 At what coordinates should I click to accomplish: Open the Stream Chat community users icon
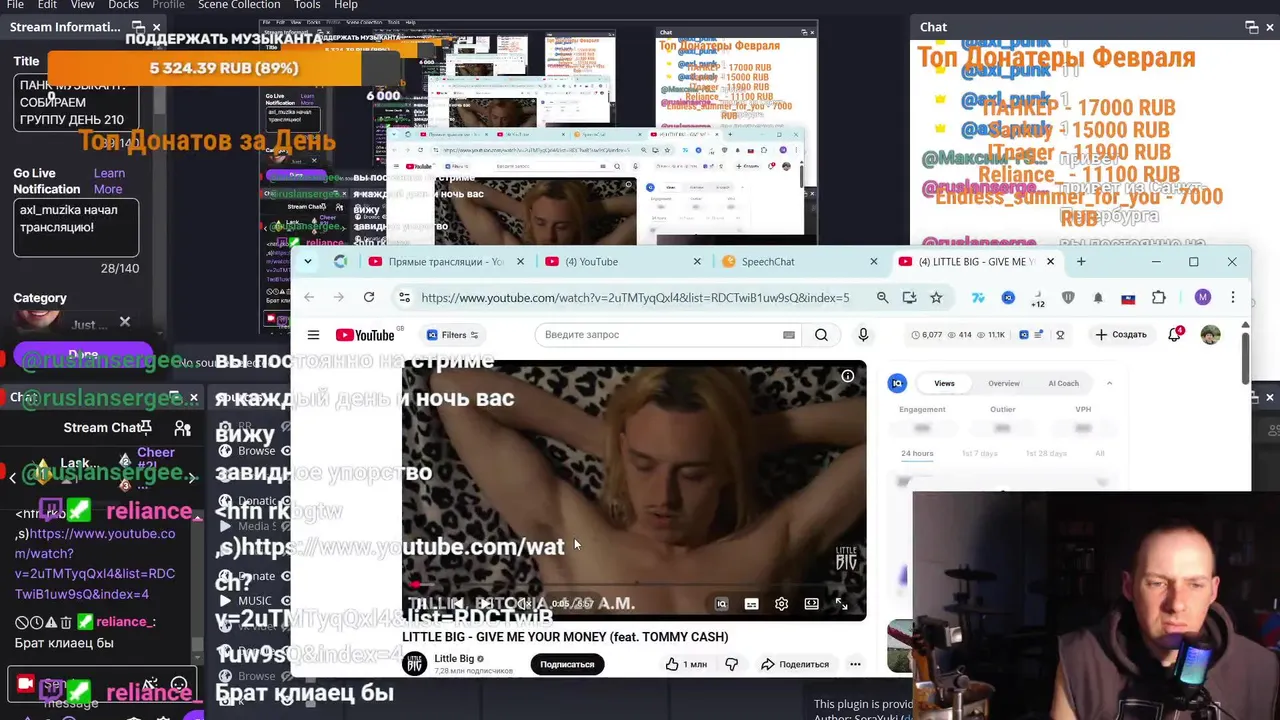click(x=182, y=428)
